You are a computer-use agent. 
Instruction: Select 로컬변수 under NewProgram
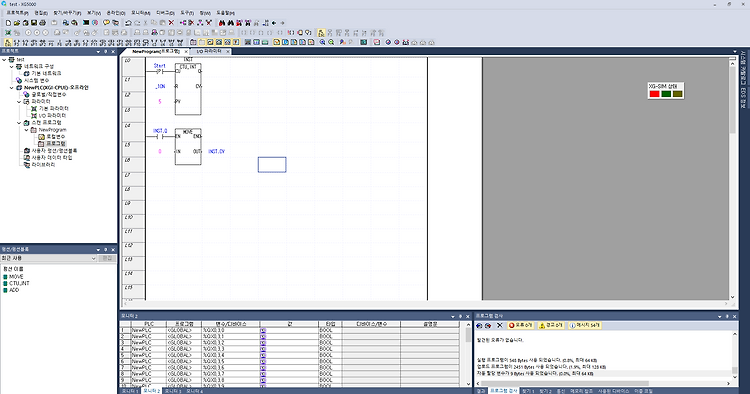(55, 137)
